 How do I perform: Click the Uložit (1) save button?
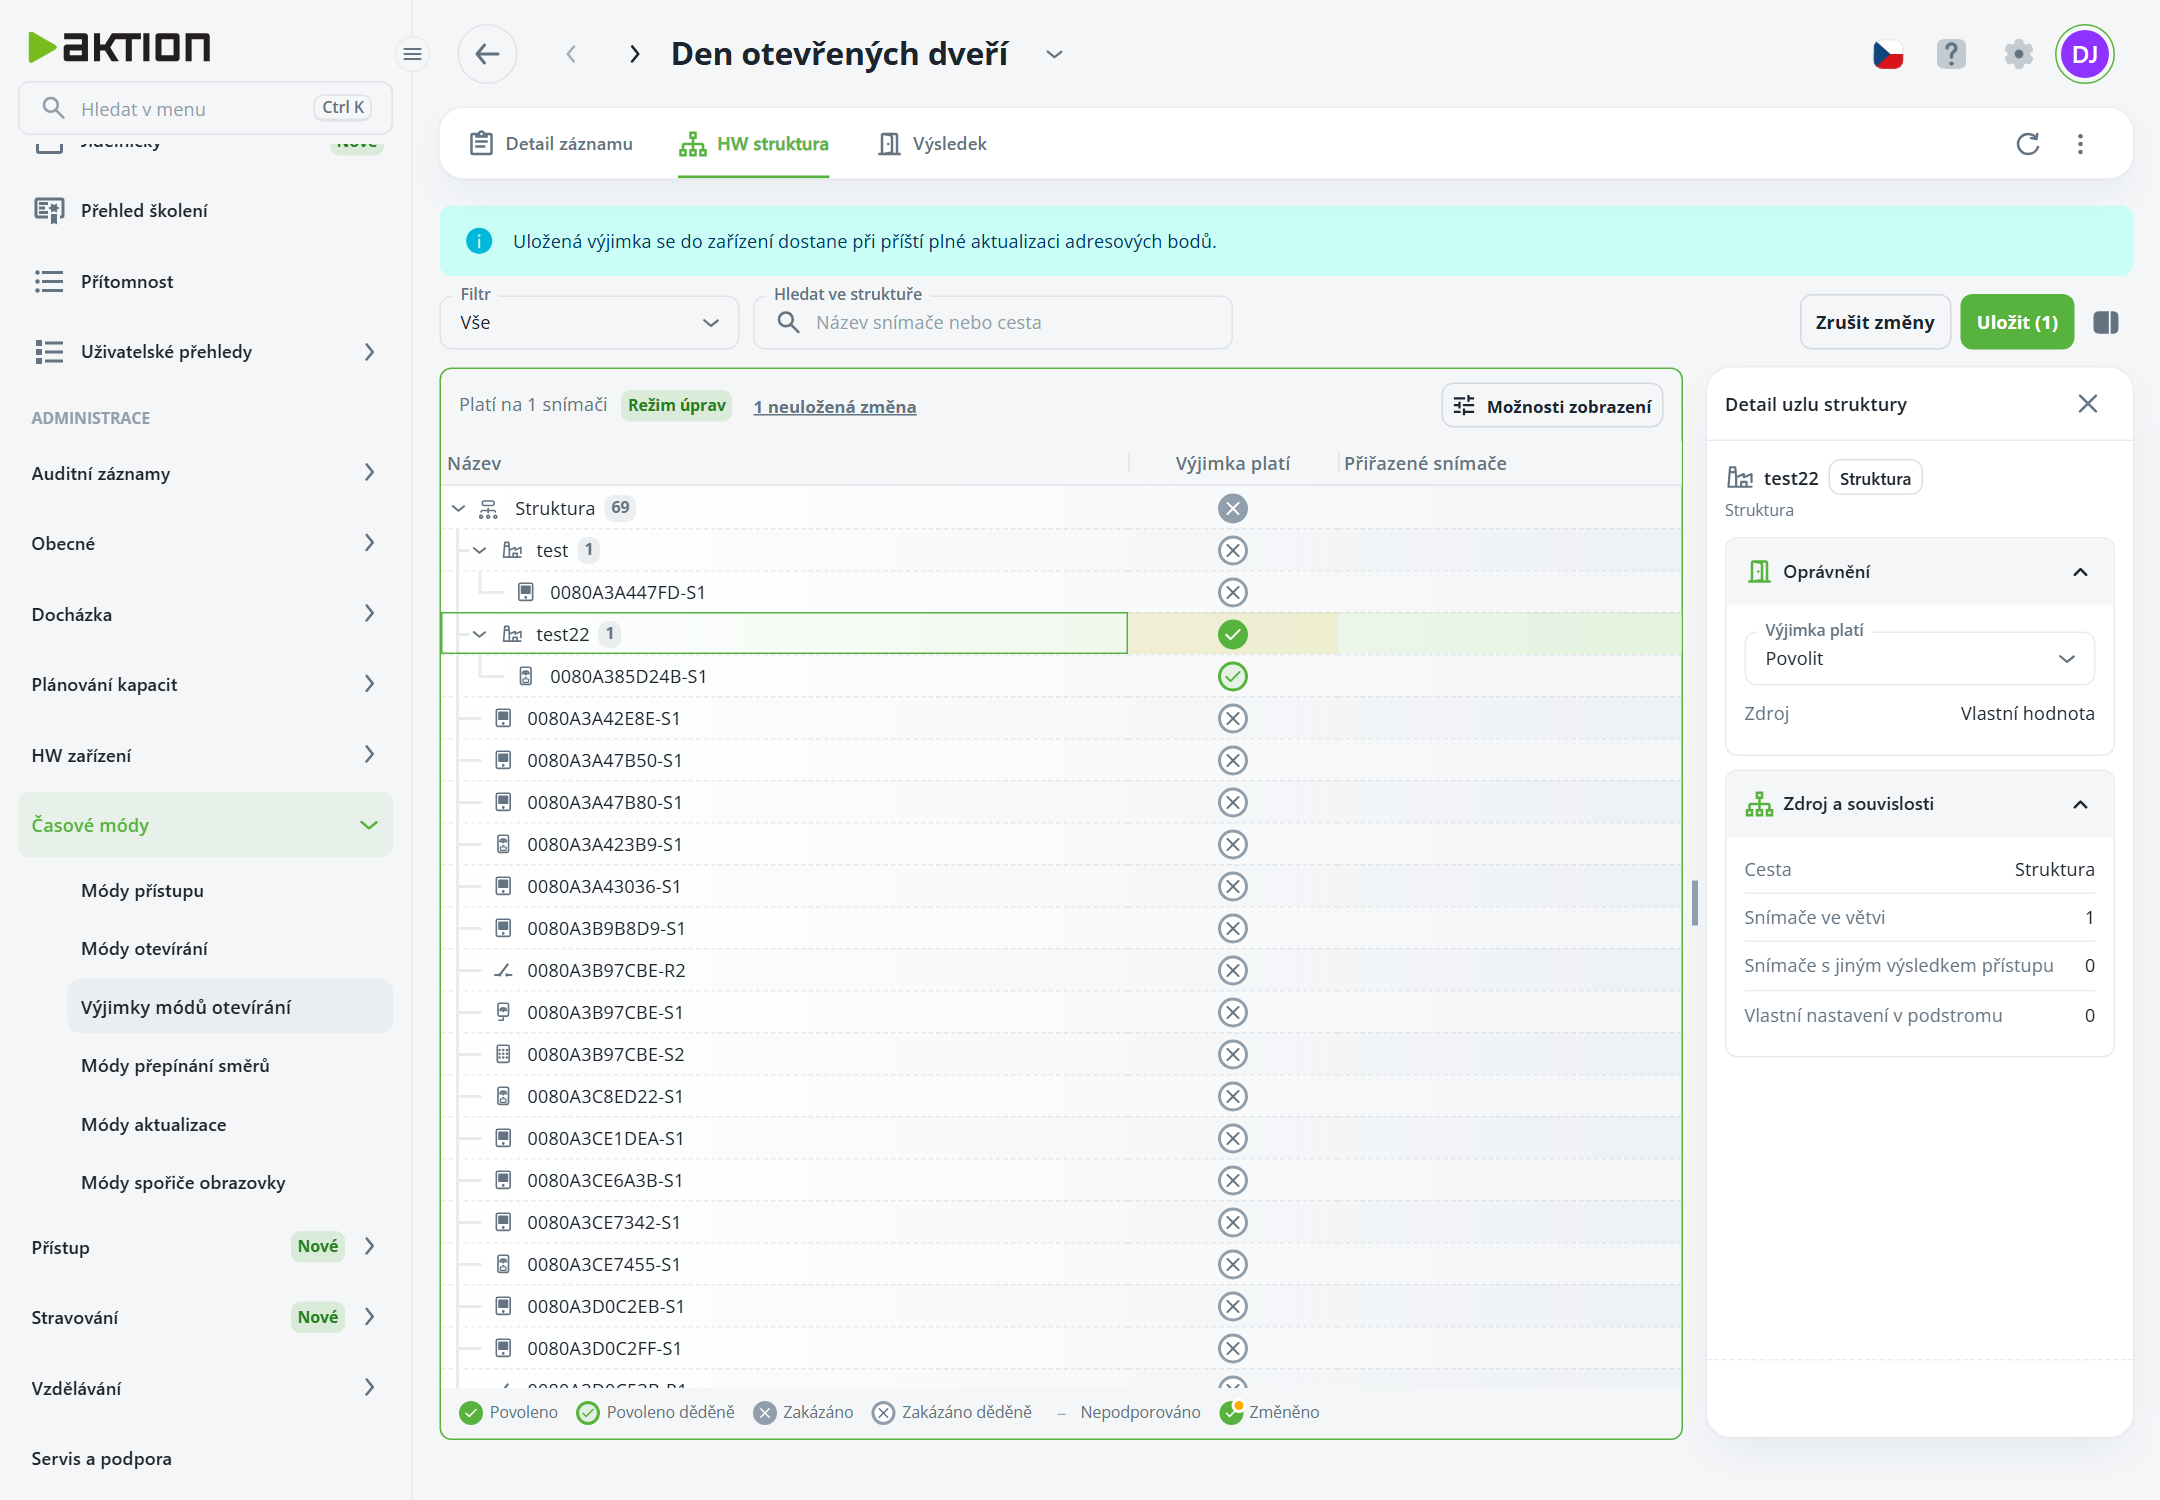coord(2017,322)
